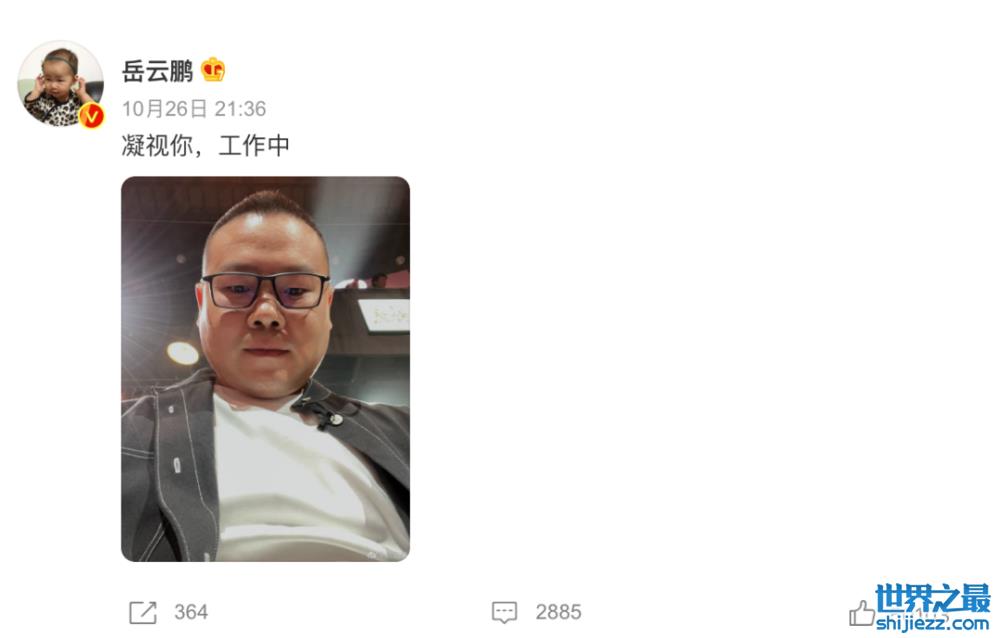Click the black glasses in the photo
This screenshot has height=638, width=1000.
(265, 291)
